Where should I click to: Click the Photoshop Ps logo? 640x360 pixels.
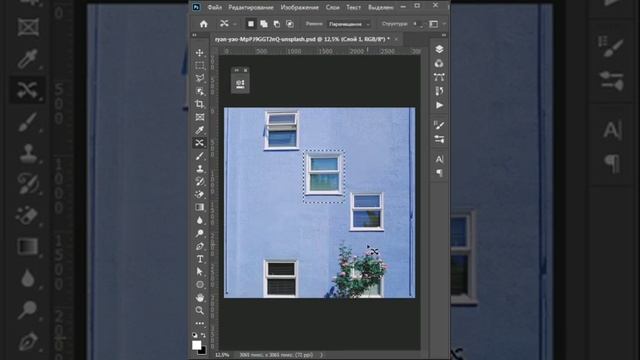click(x=196, y=7)
